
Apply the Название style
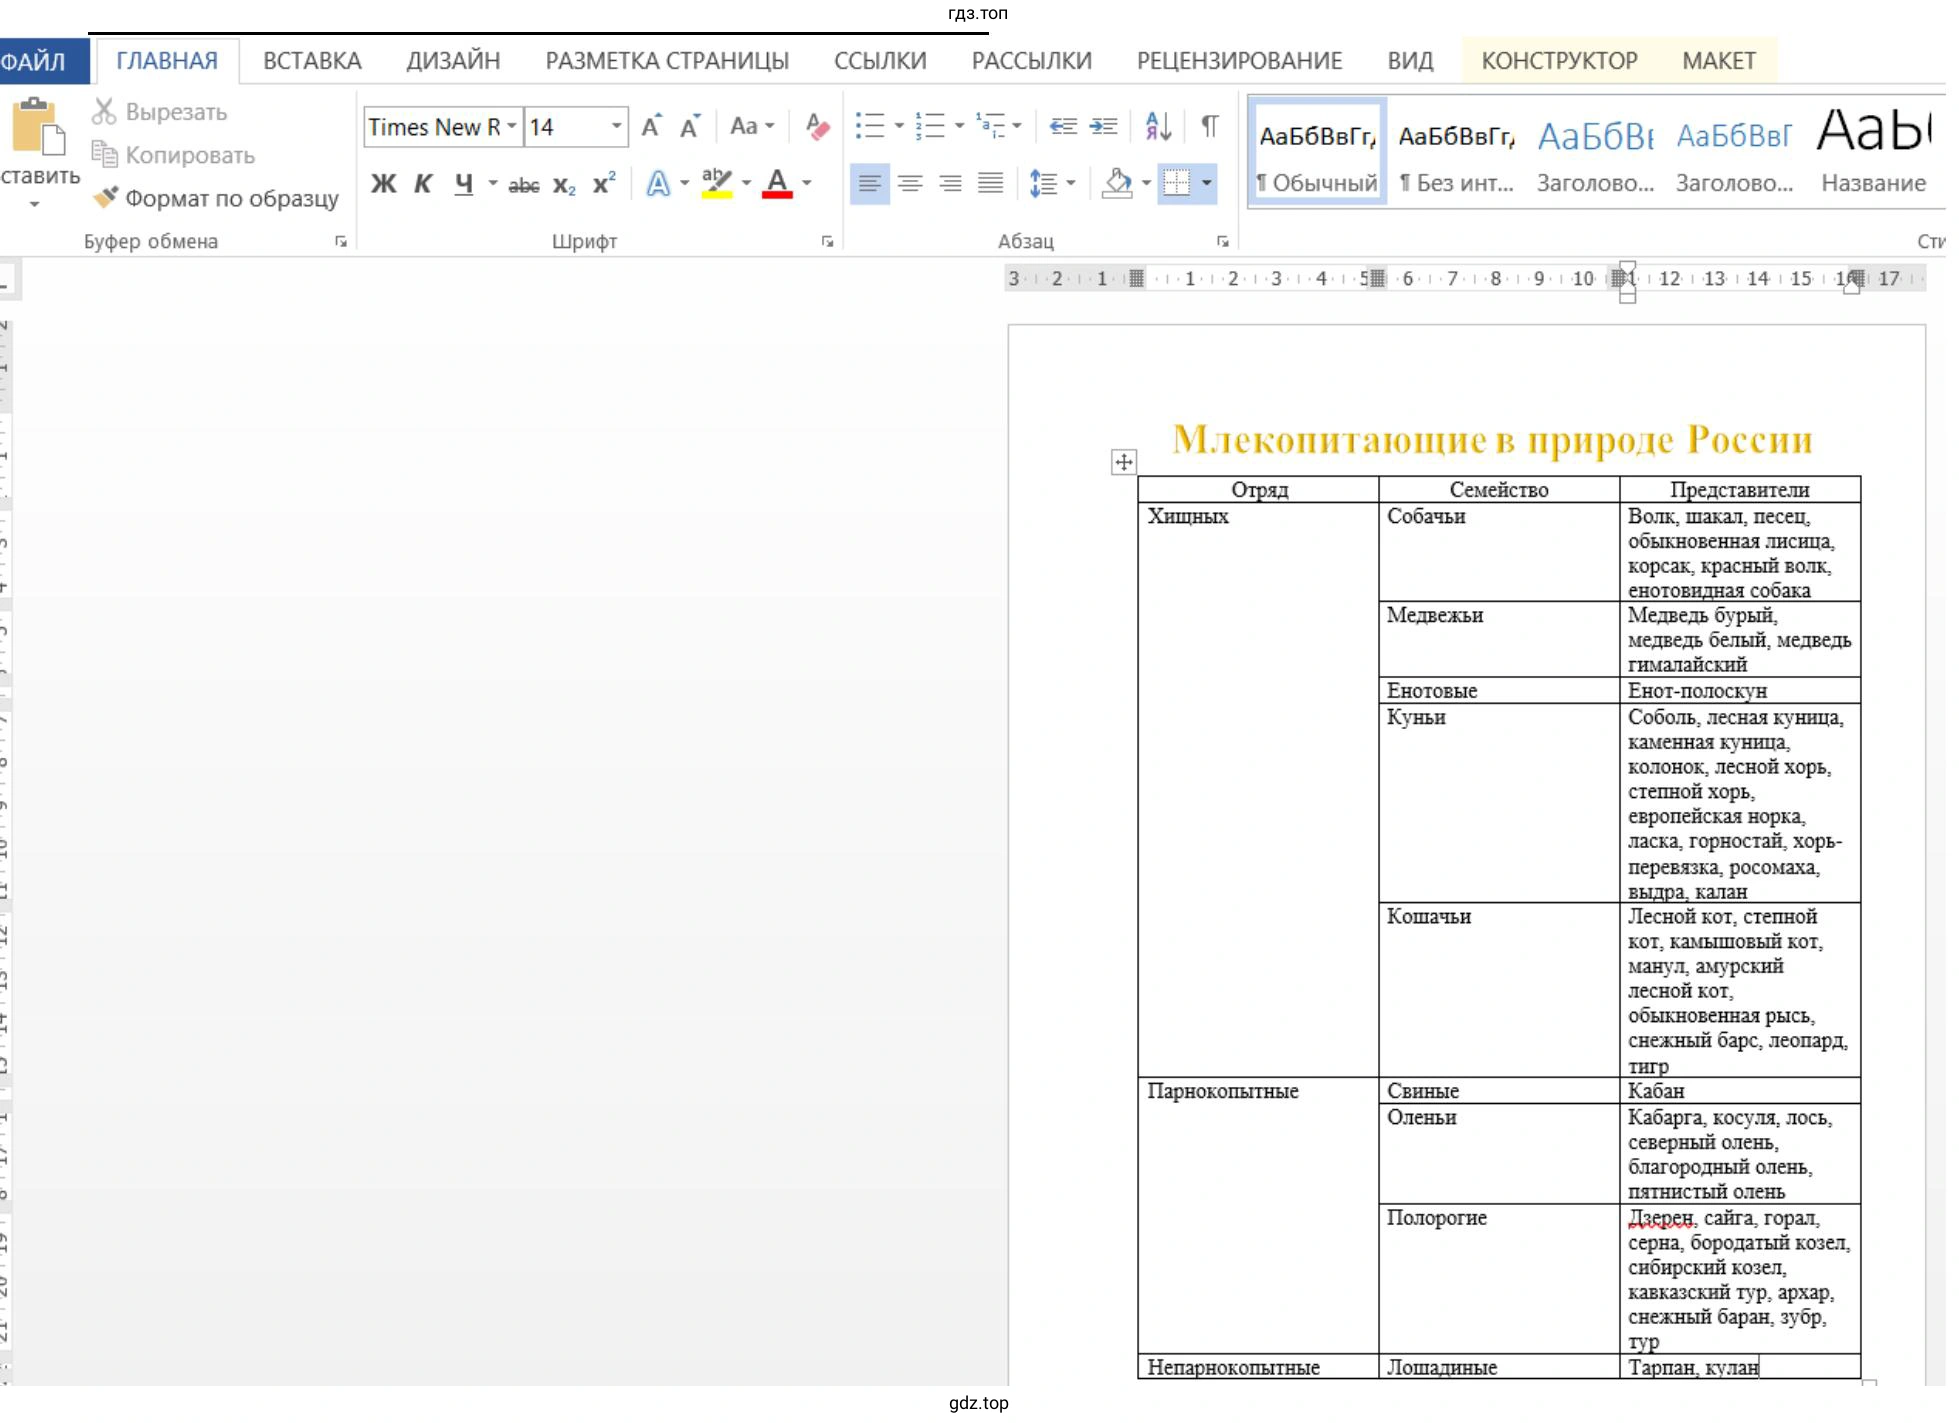[1873, 153]
